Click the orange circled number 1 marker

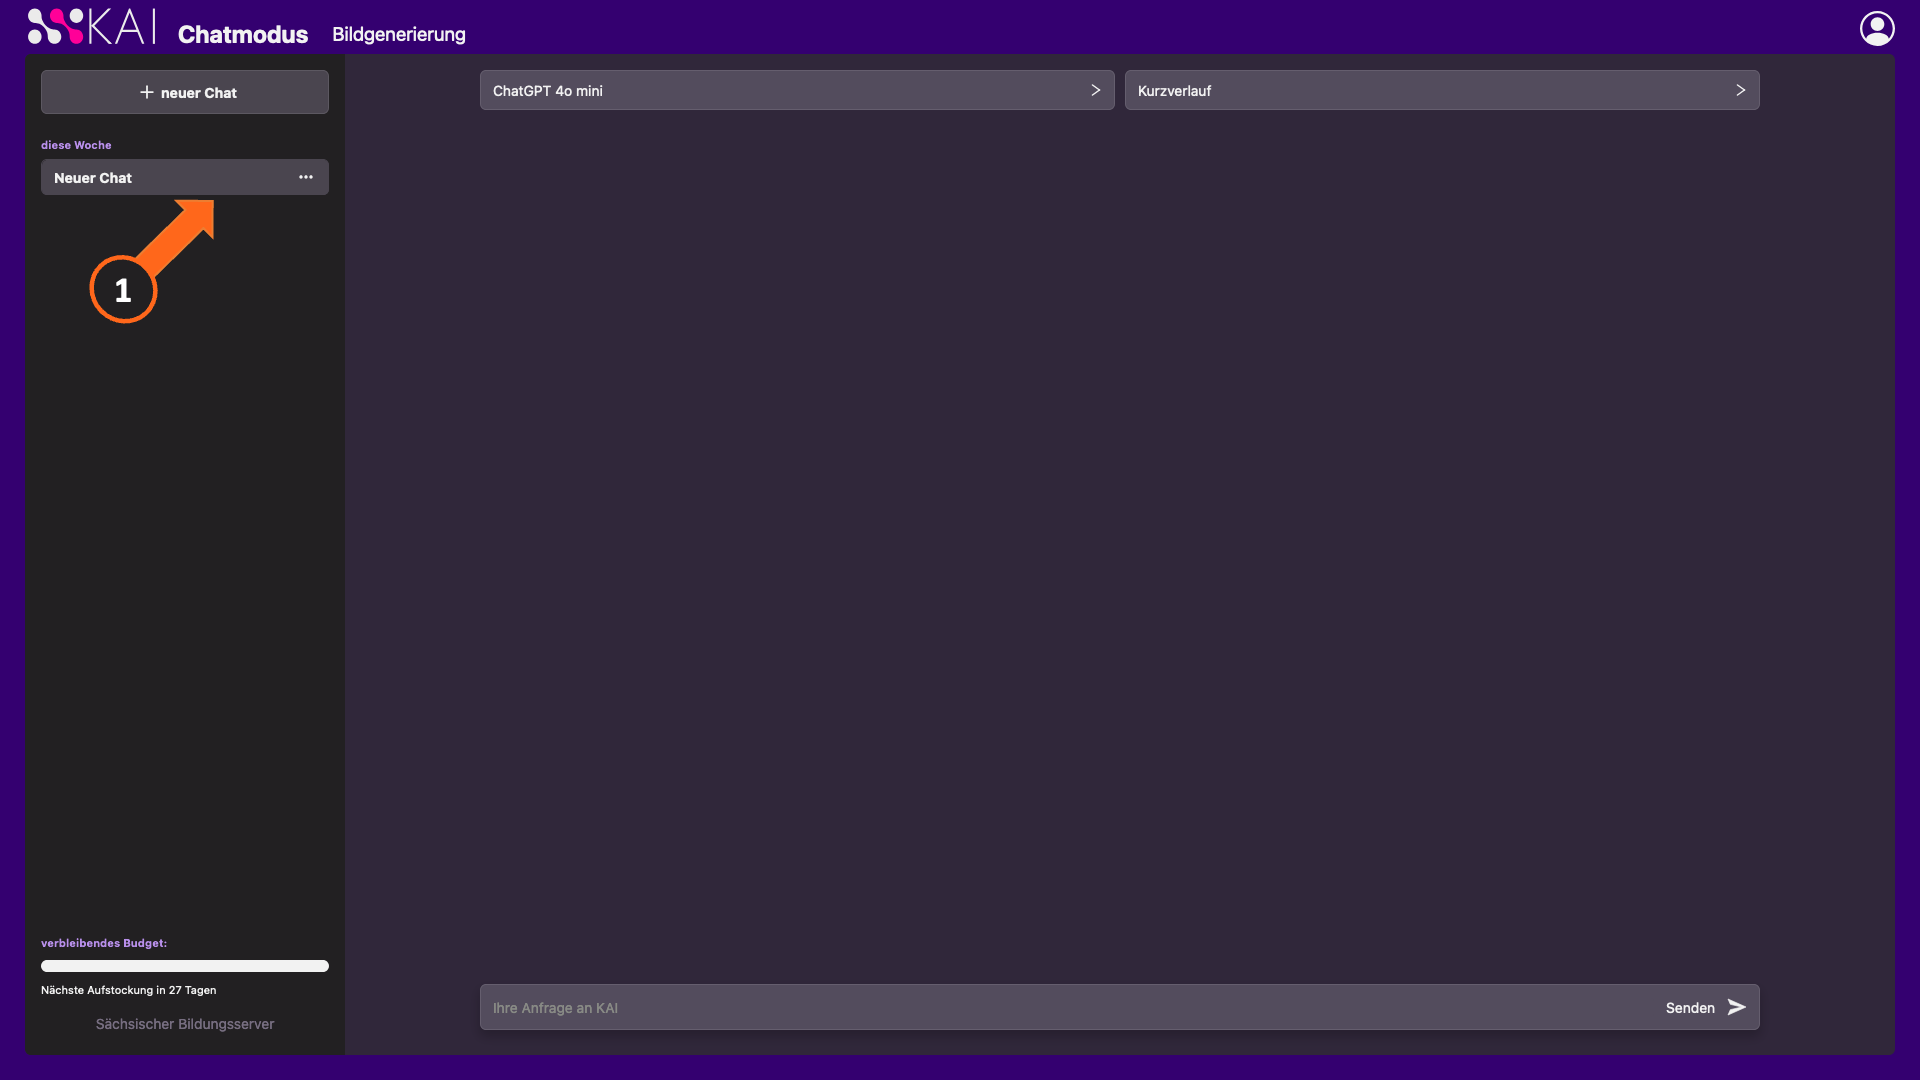click(123, 290)
